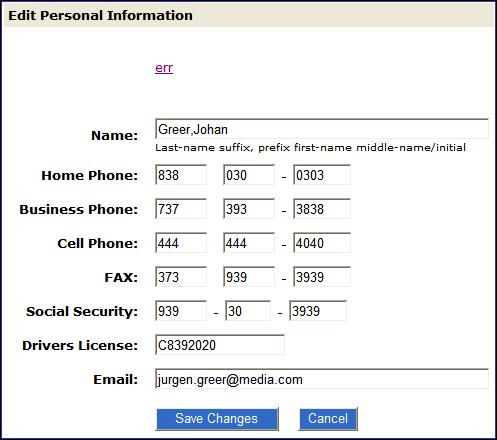This screenshot has width=497, height=440.
Task: Click the Edit Personal Information heading
Action: click(x=100, y=16)
